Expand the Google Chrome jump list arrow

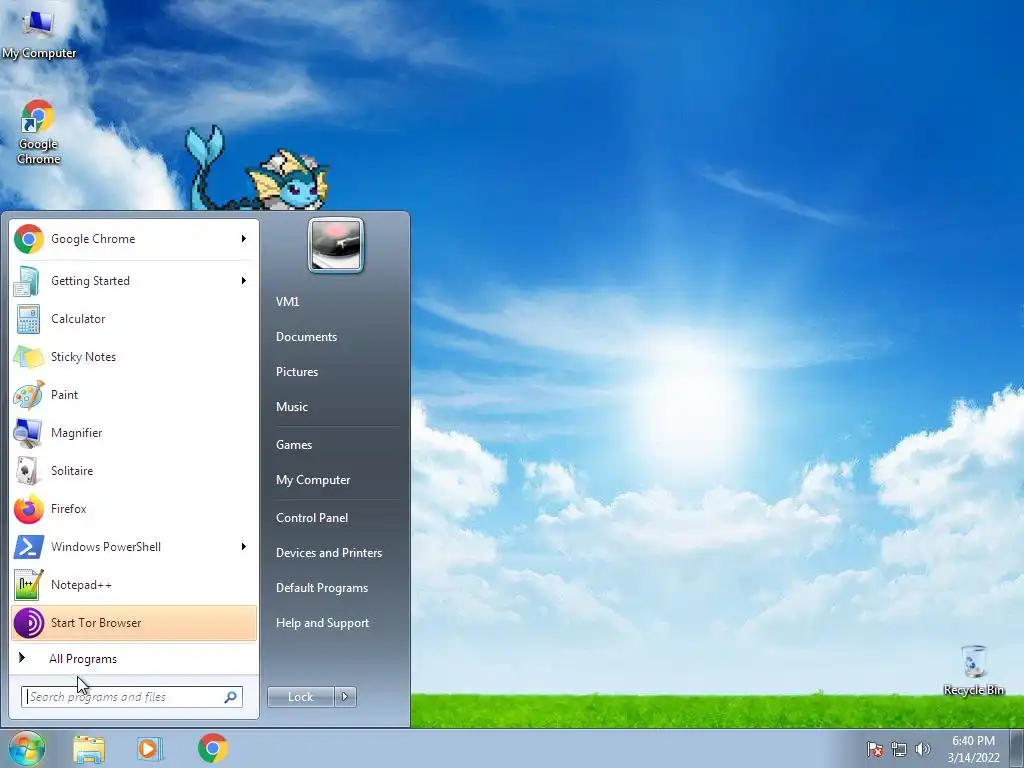point(244,239)
